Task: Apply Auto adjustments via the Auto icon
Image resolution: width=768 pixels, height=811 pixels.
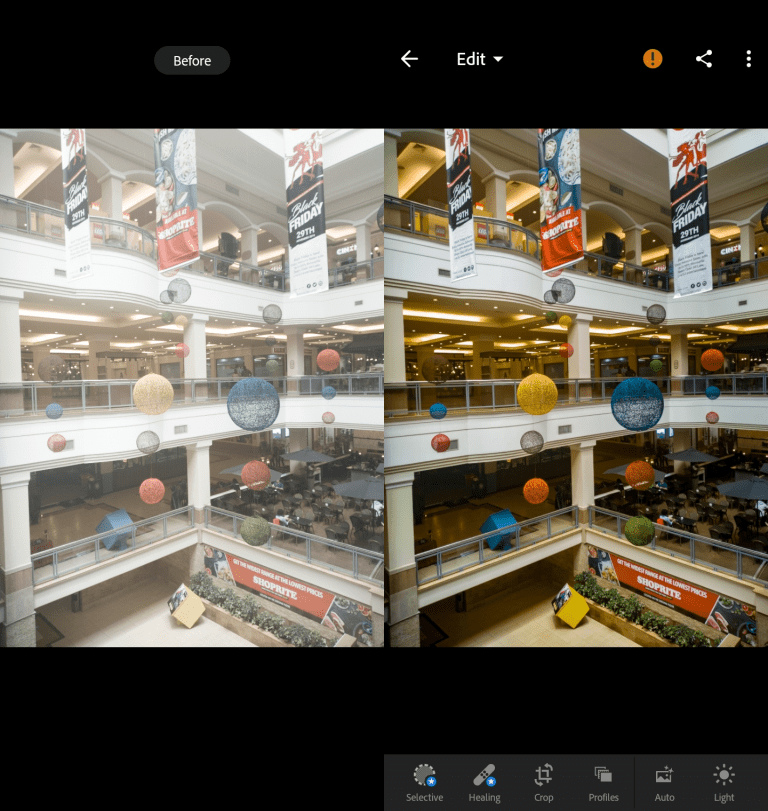Action: point(664,774)
